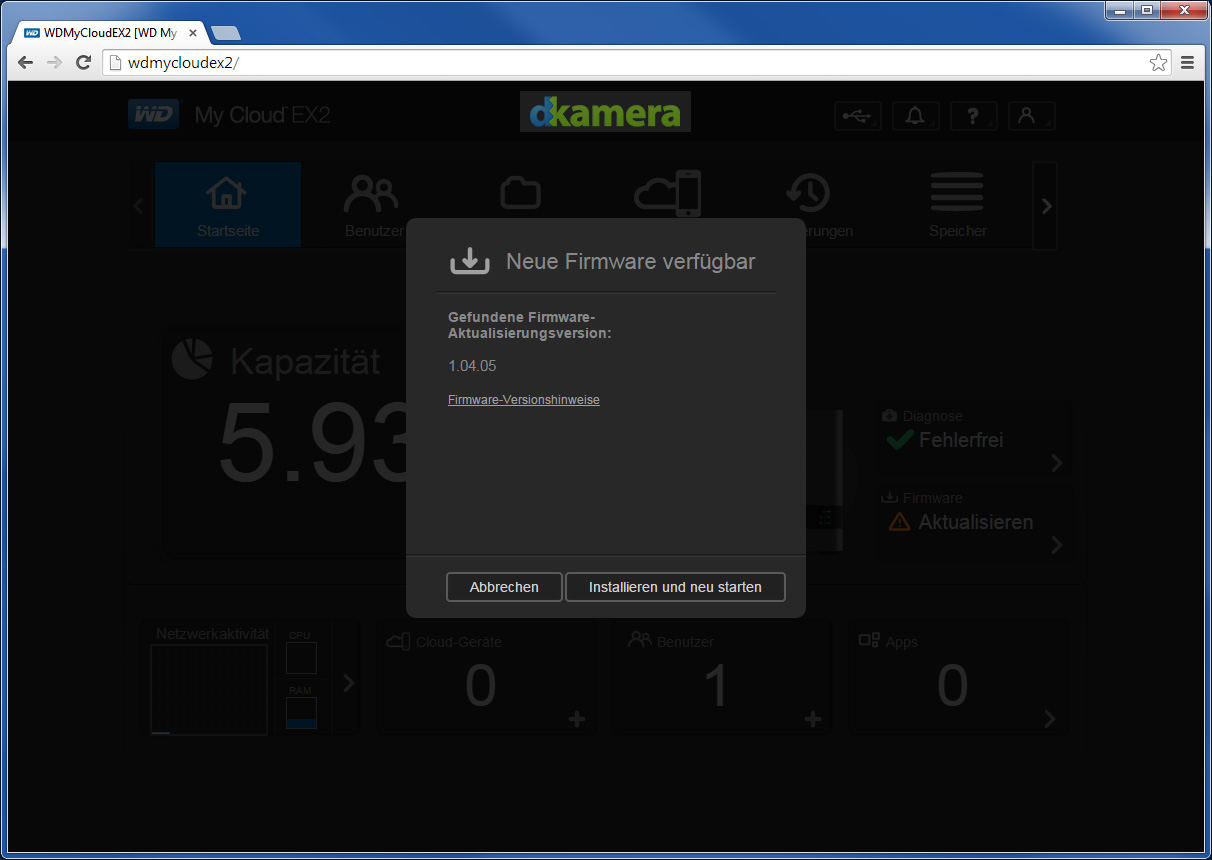Click the user account icon in header
Screen dimensions: 1212x860
(1031, 116)
